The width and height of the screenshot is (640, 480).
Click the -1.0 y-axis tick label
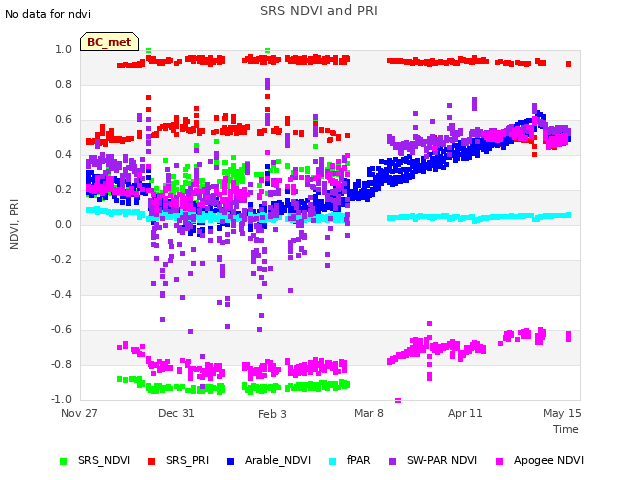point(61,399)
